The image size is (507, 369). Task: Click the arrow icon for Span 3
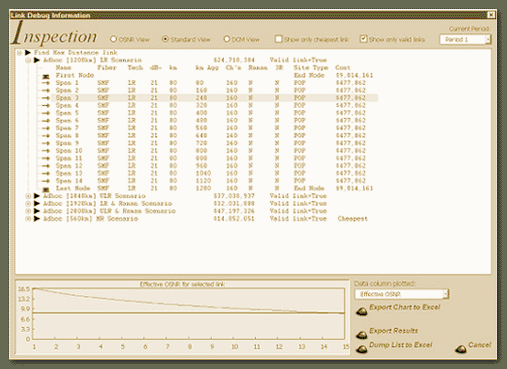pos(46,98)
